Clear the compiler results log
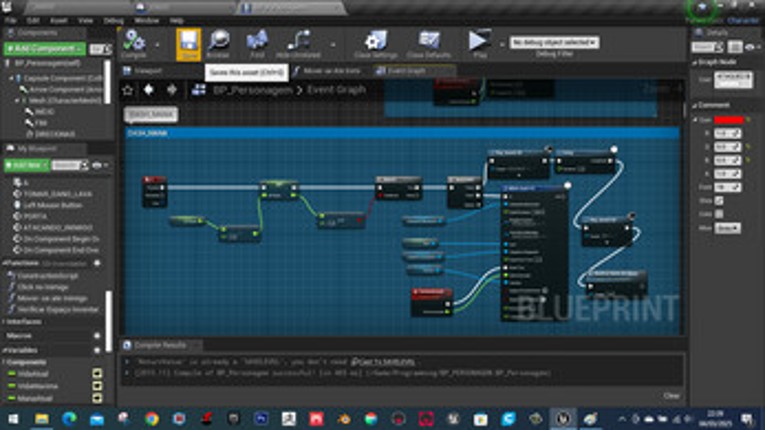Image resolution: width=765 pixels, height=430 pixels. (x=671, y=395)
